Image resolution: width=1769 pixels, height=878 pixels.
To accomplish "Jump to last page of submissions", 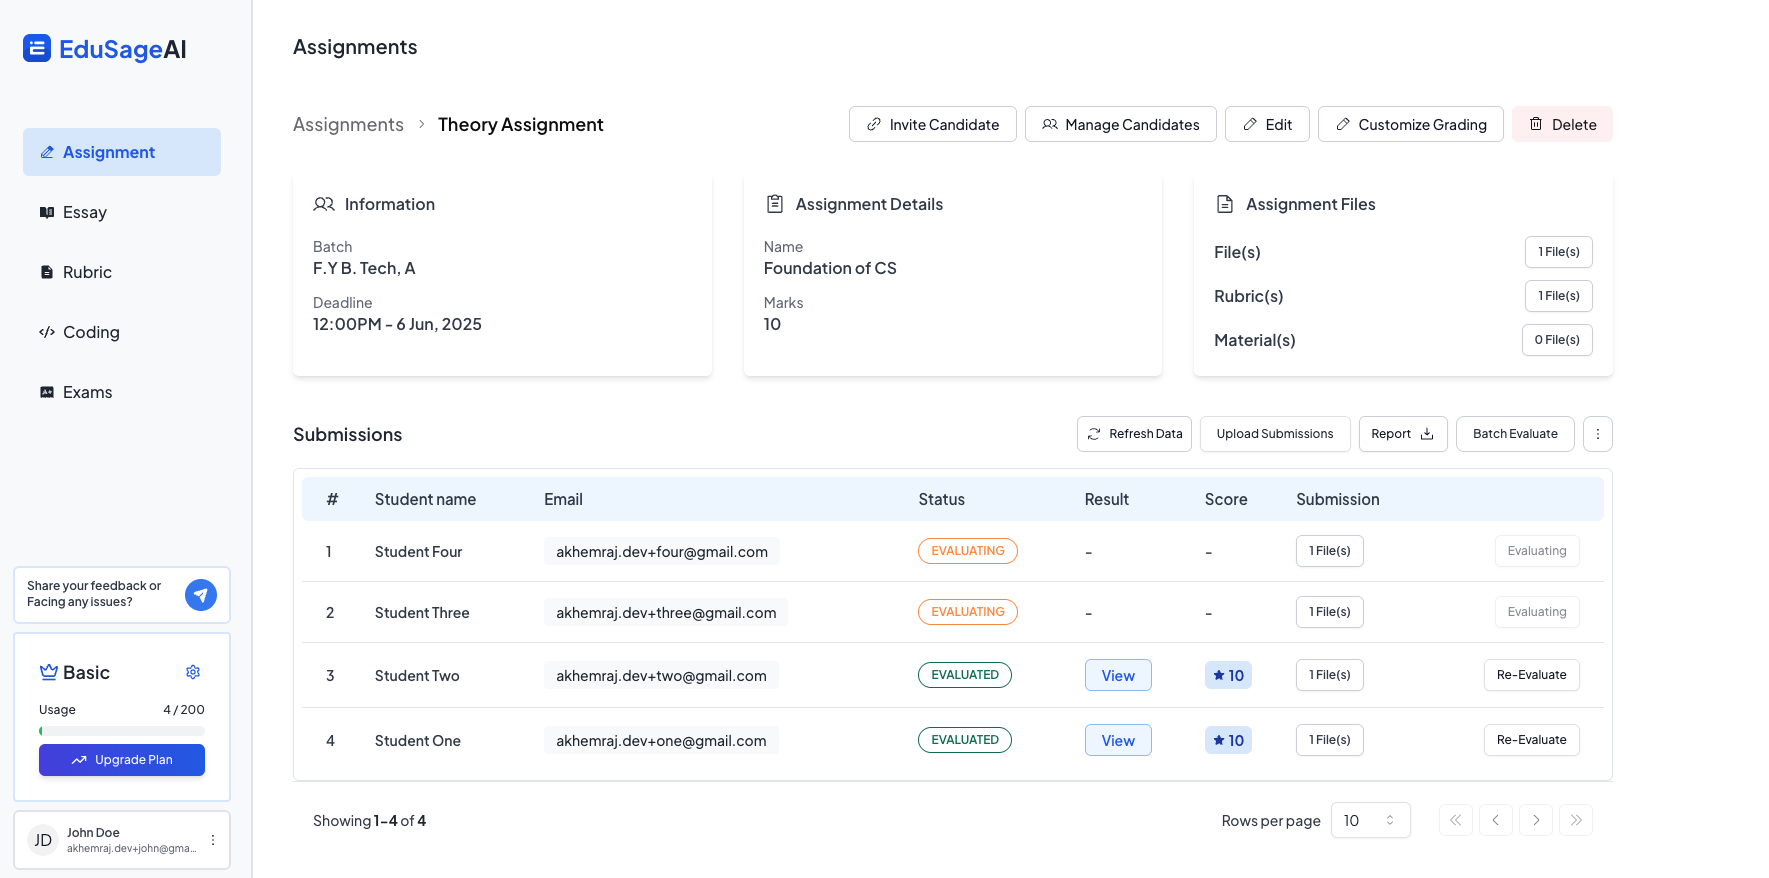I will [1575, 820].
